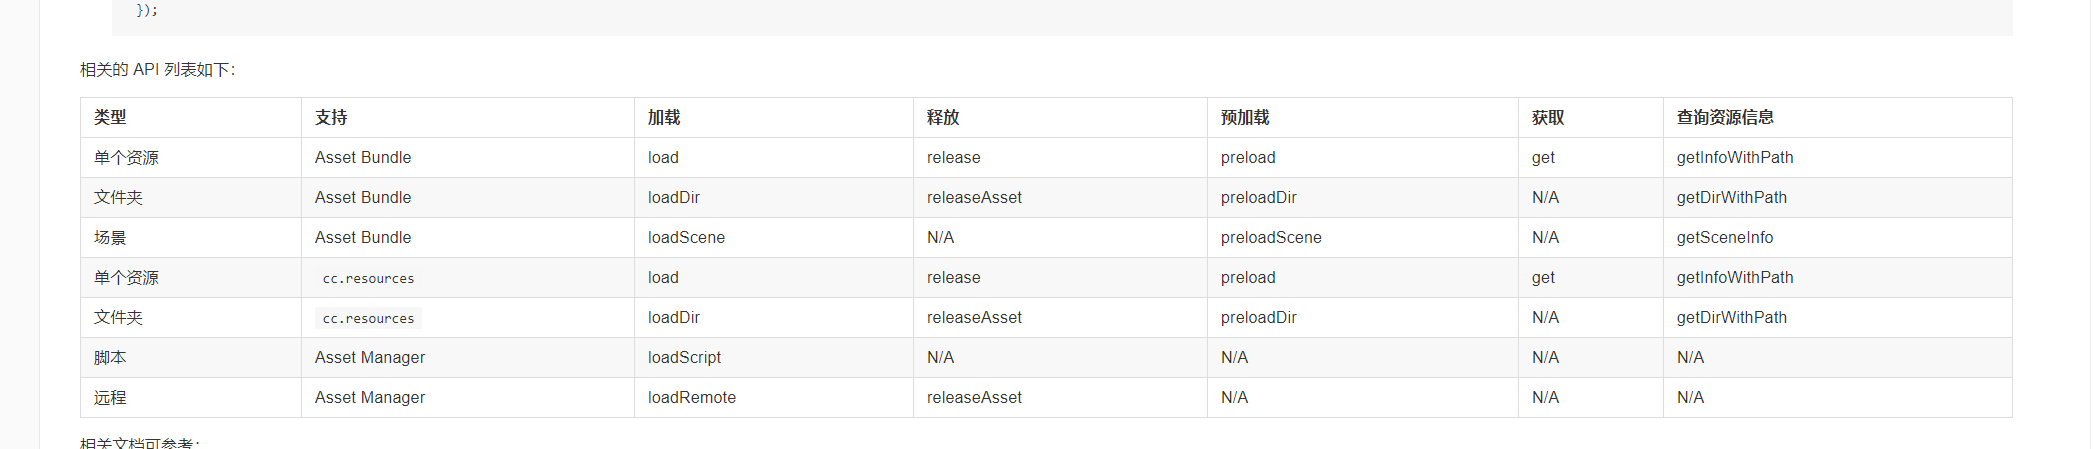Click the 脚本 row label
This screenshot has height=449, width=2095.
110,358
